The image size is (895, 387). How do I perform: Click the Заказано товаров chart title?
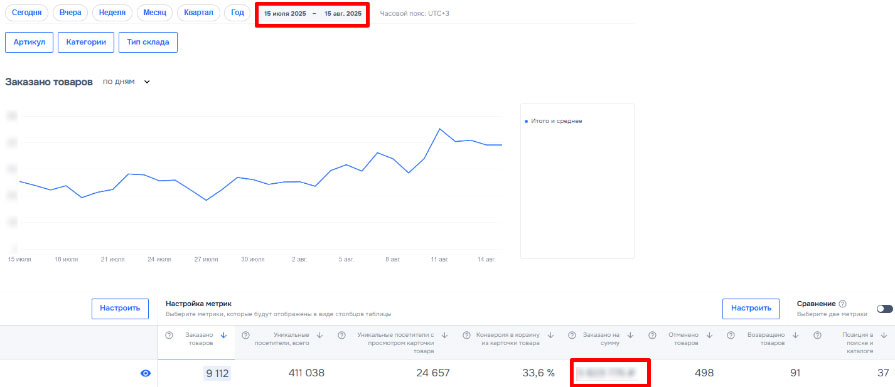tap(49, 82)
